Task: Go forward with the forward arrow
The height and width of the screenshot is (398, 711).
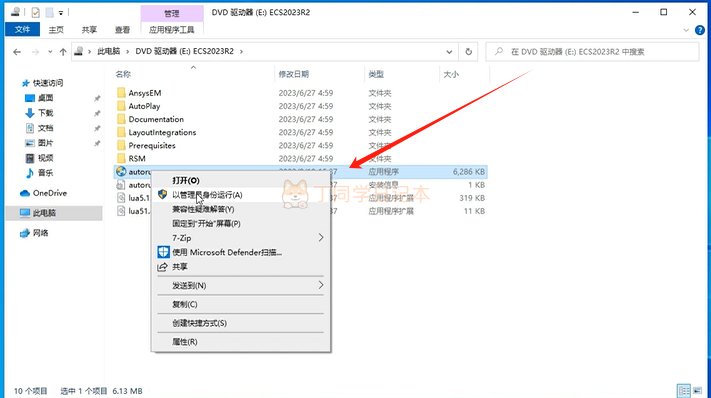Action: [35, 52]
